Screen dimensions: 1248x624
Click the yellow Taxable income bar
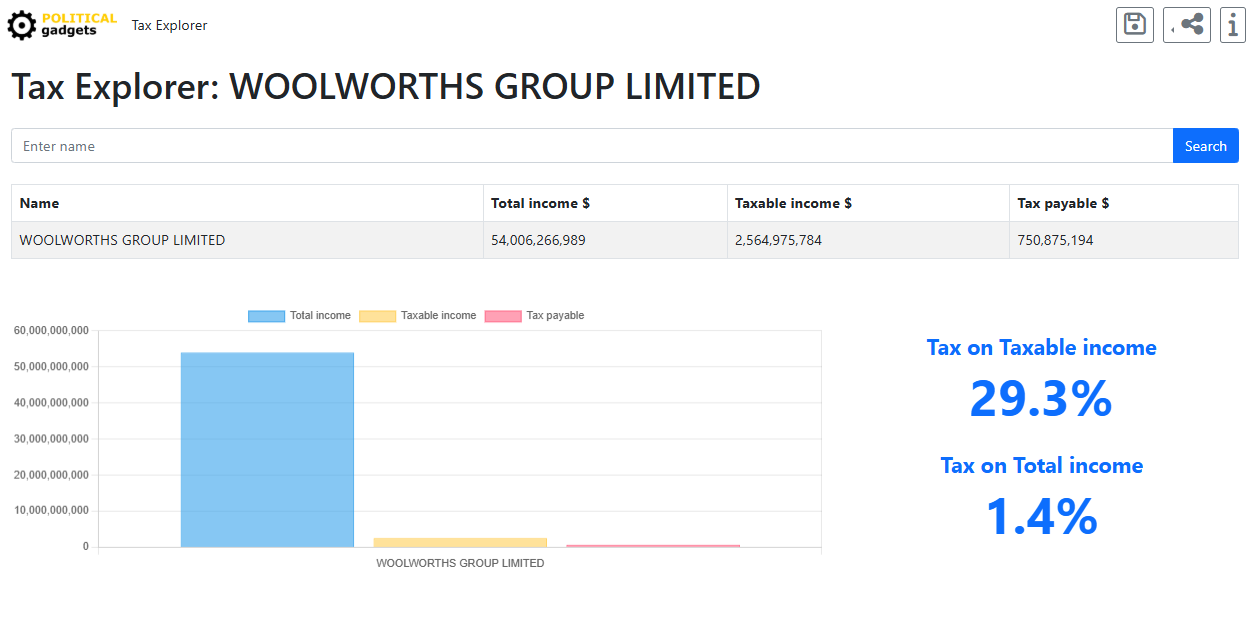(x=460, y=542)
